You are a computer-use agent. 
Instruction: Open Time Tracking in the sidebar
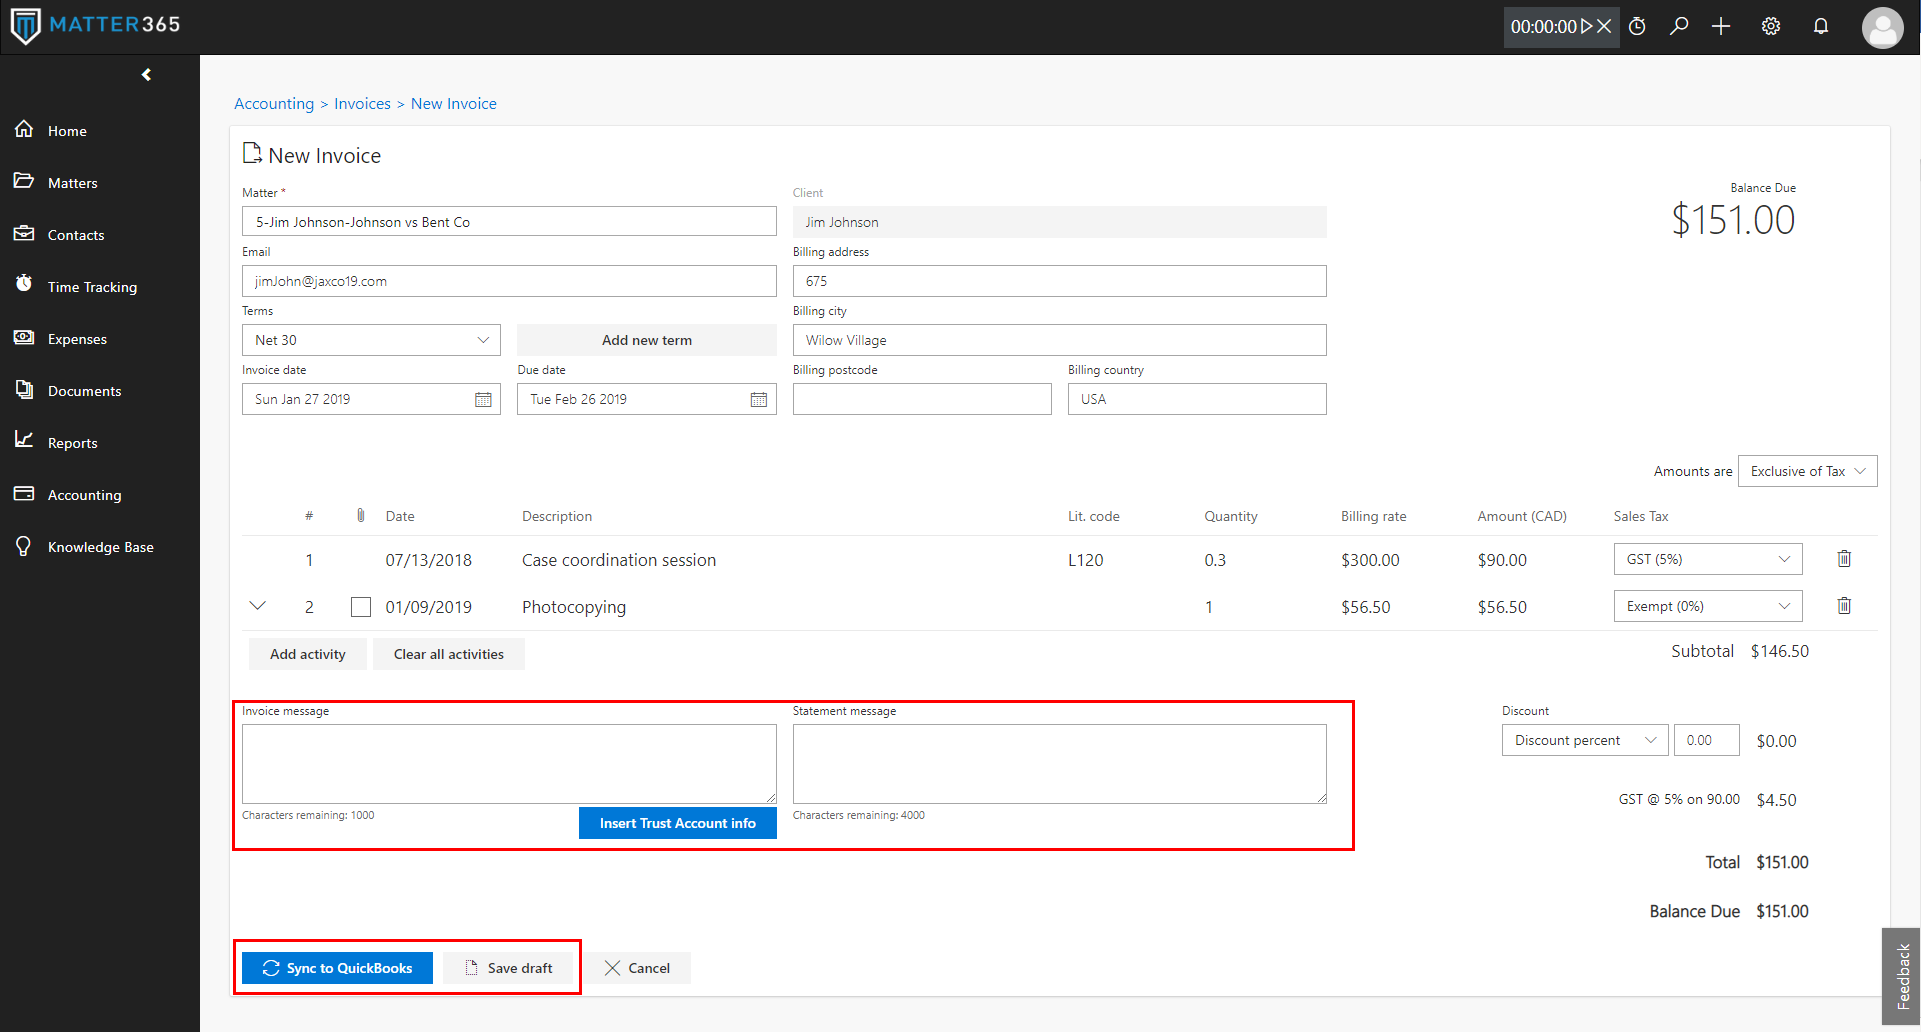(x=92, y=287)
